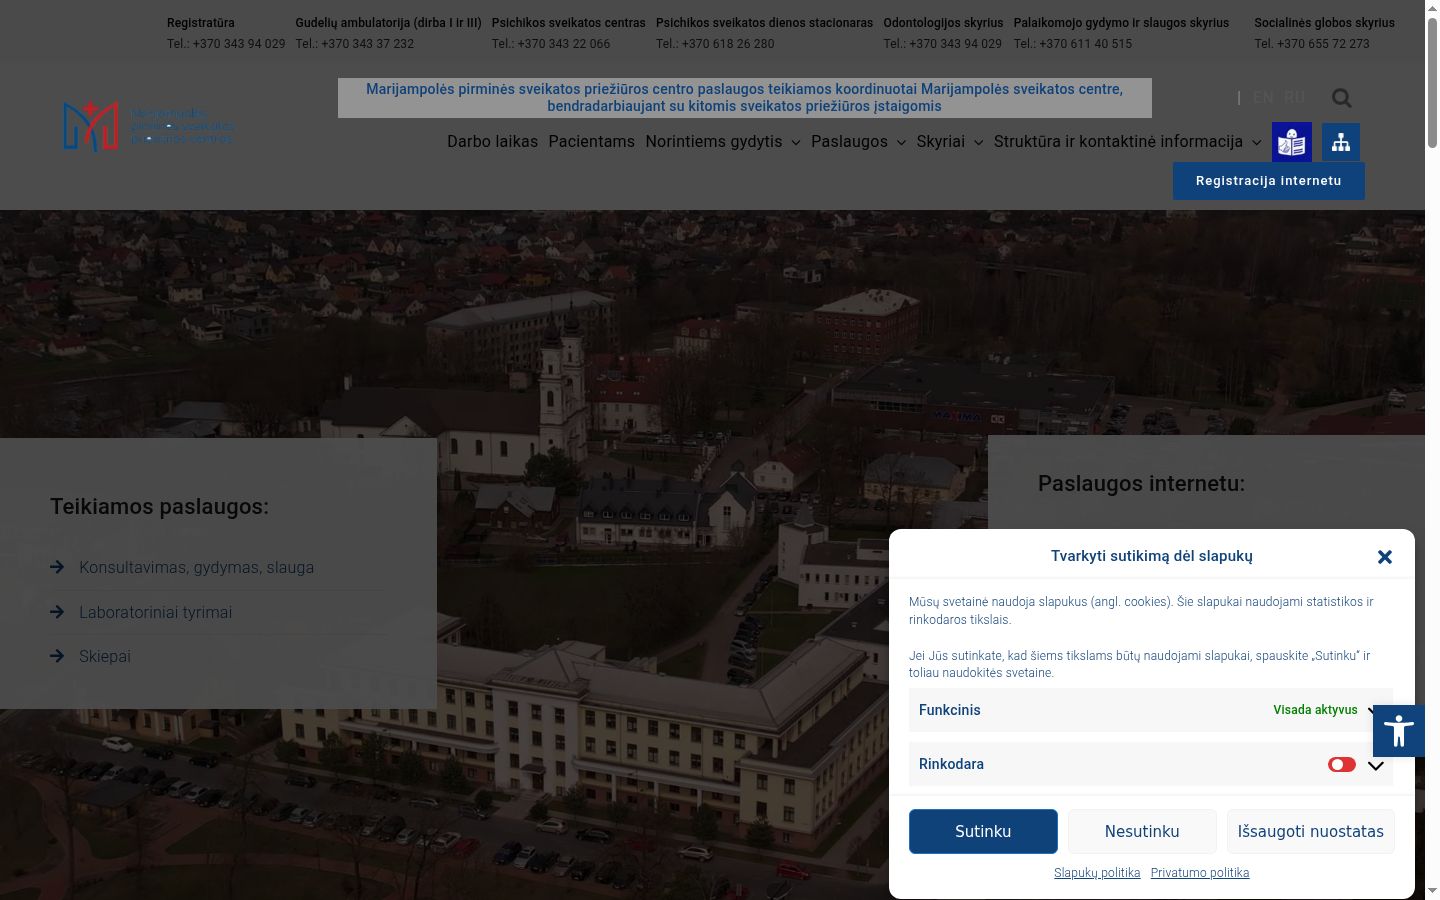Open the Skiepai link
This screenshot has width=1440, height=900.
click(x=105, y=656)
